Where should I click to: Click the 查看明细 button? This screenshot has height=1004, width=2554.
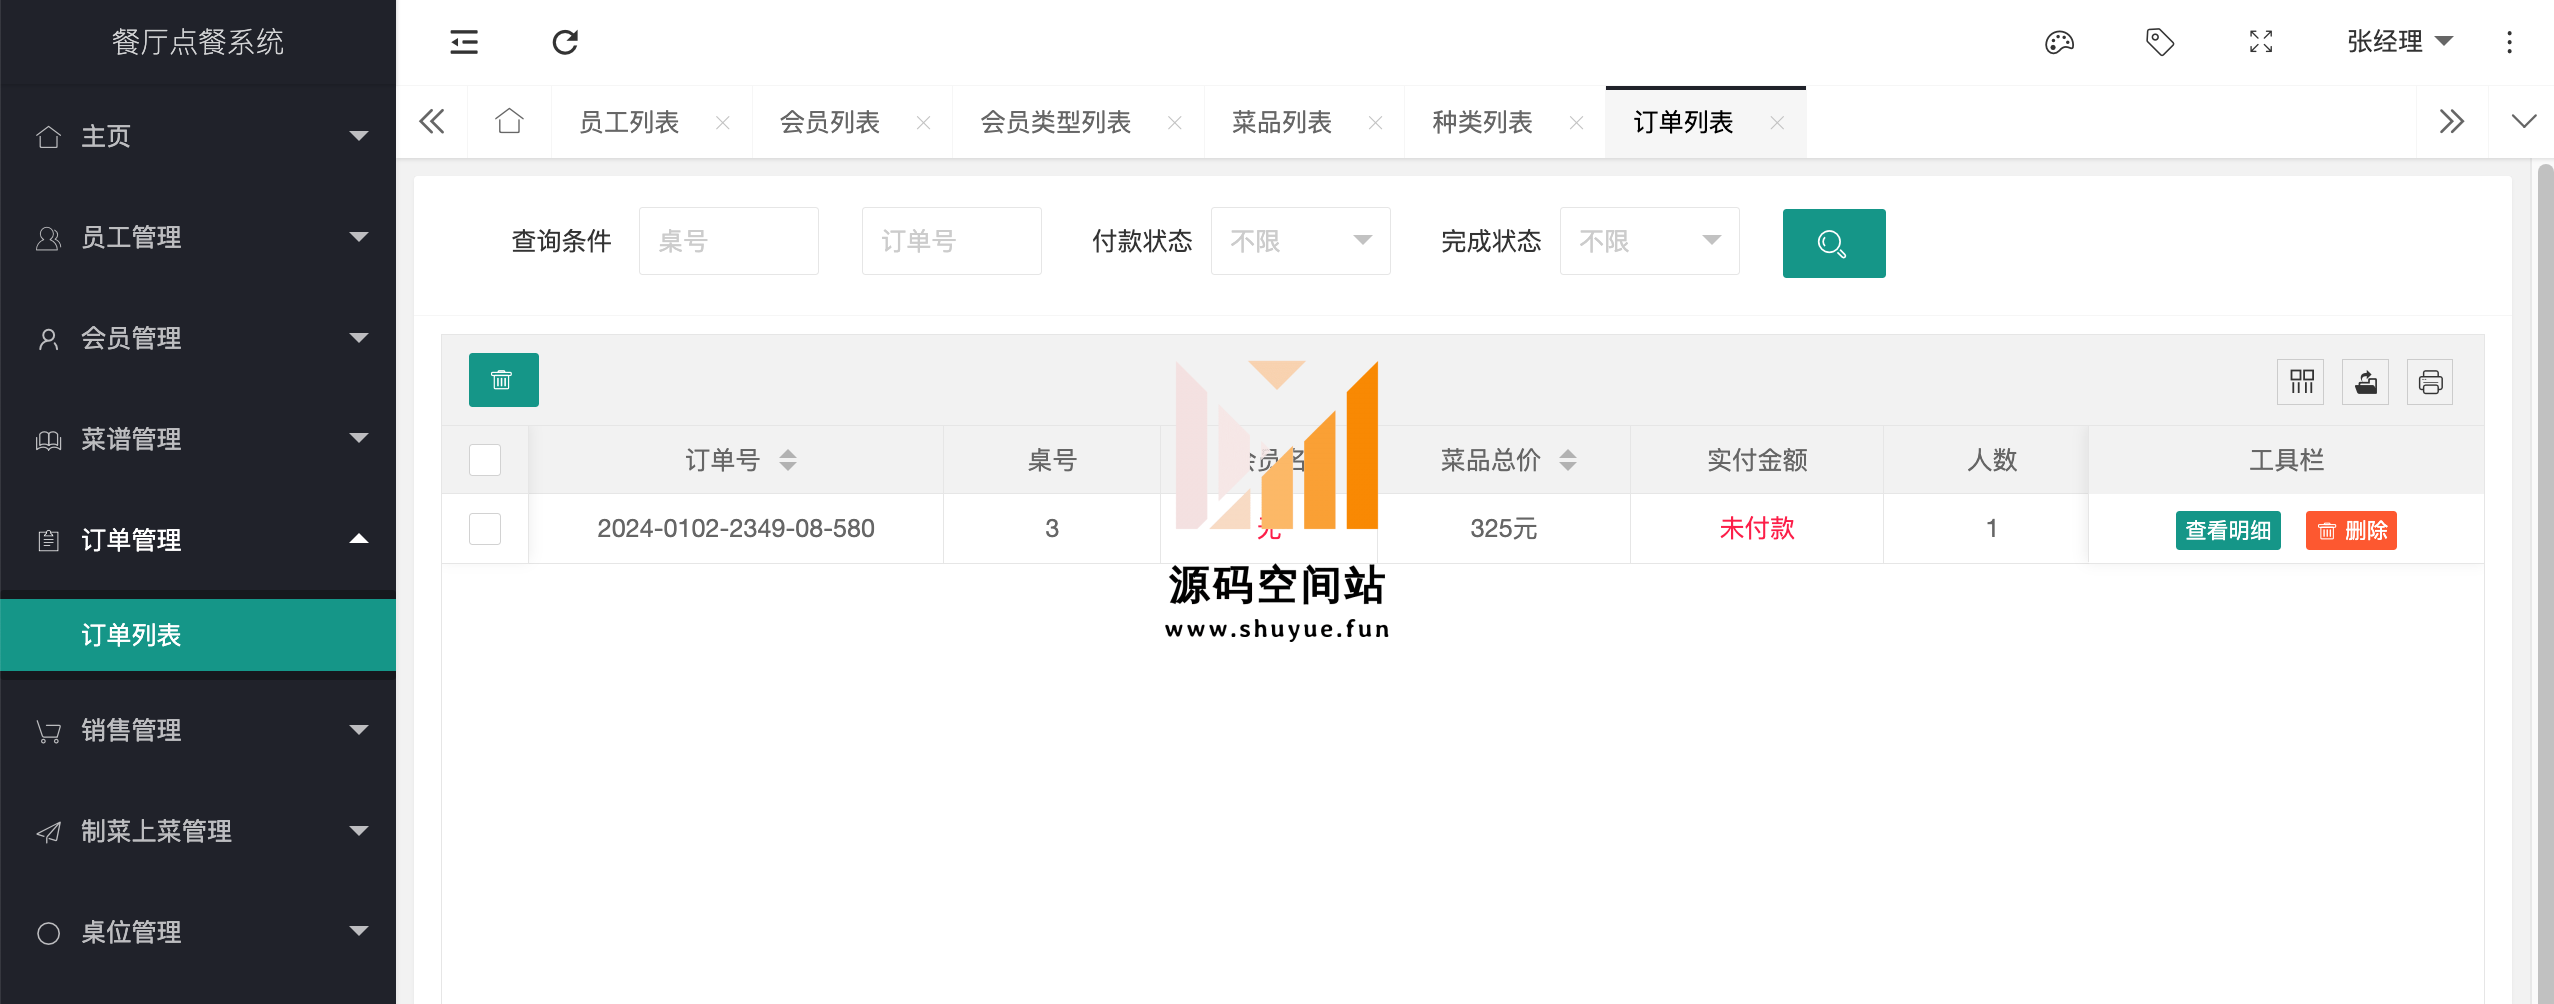(2228, 530)
